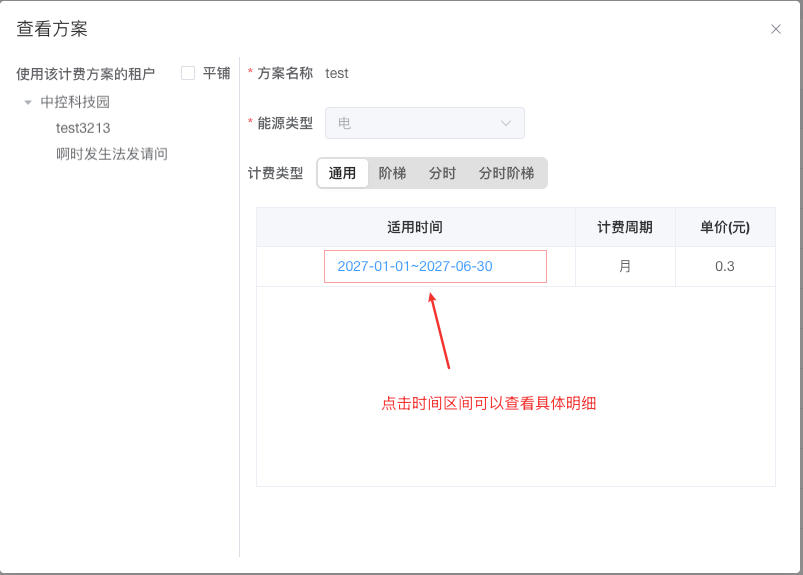Click the 使用该计费方案的租户 heading
Screen dimensions: 803x575
click(x=86, y=74)
